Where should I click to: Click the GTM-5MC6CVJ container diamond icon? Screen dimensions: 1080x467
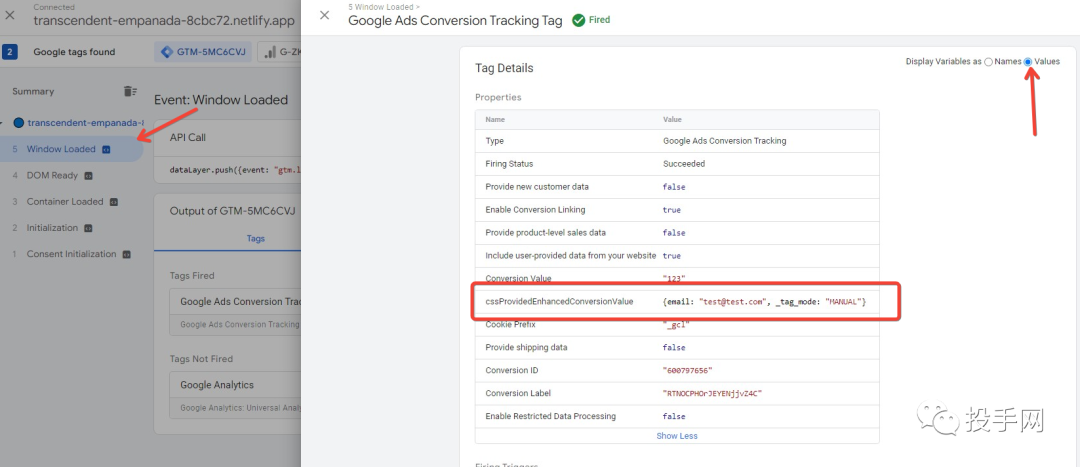pyautogui.click(x=167, y=52)
